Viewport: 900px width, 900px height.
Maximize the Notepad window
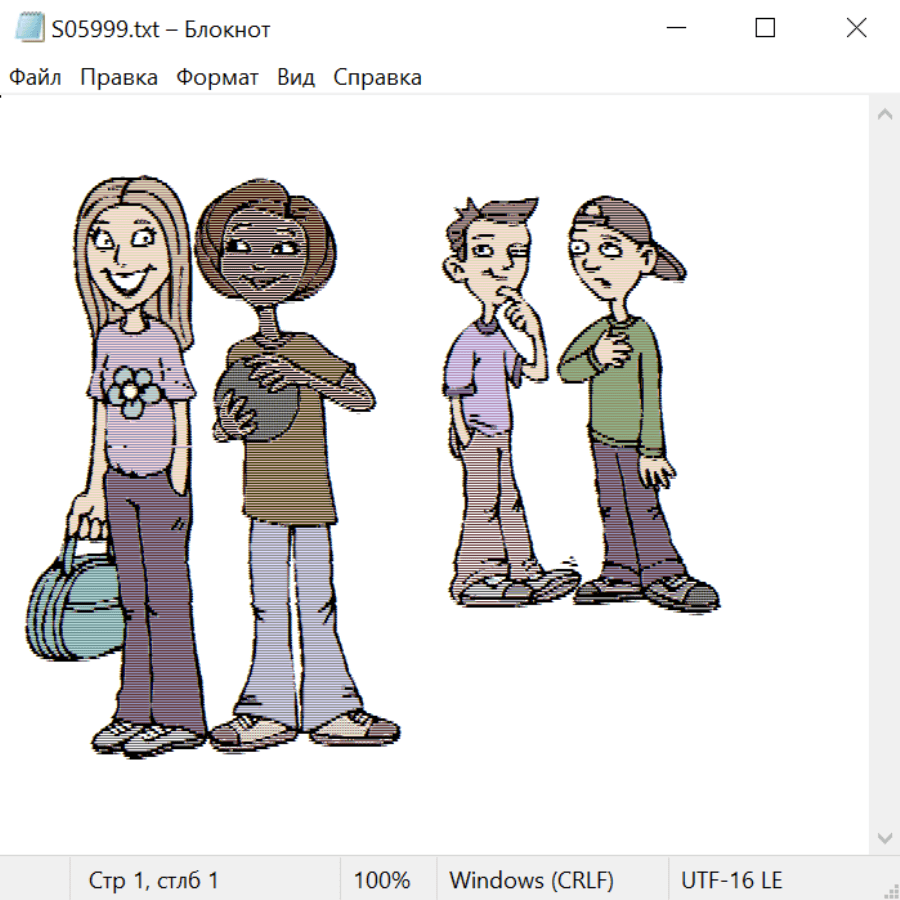(765, 28)
